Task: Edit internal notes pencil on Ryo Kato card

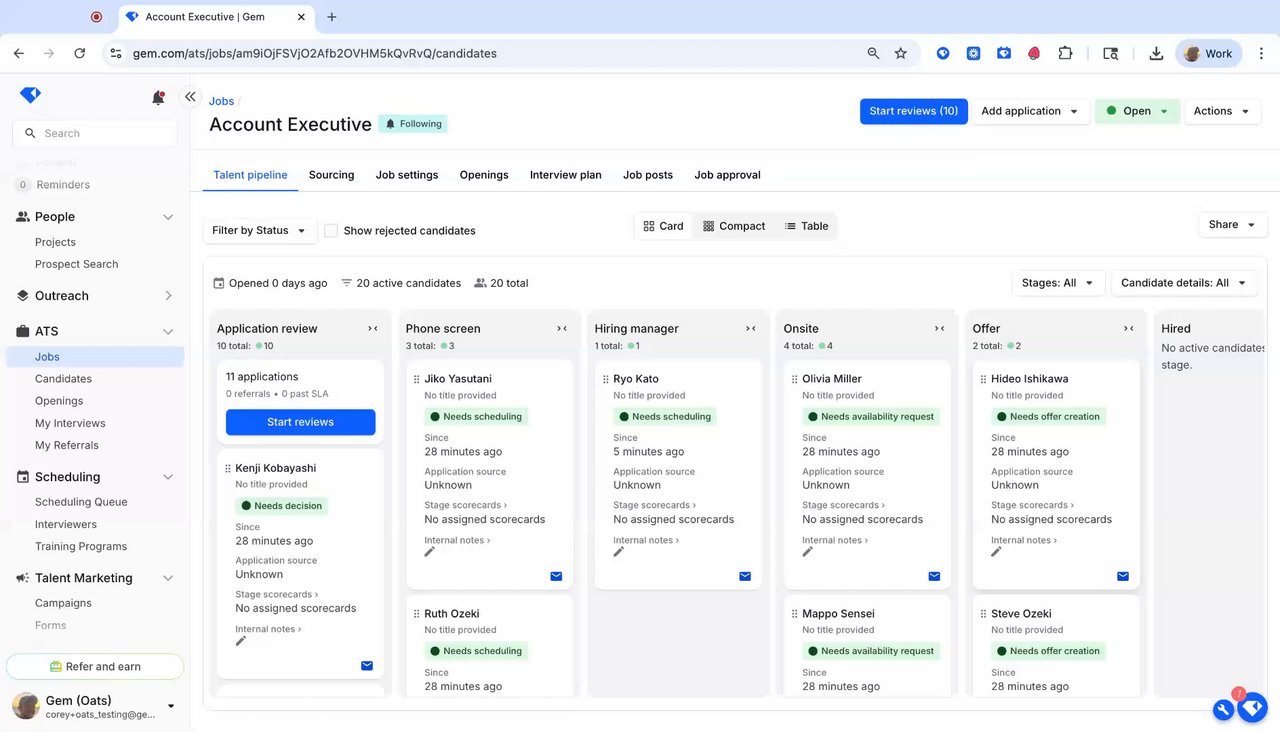Action: [619, 552]
